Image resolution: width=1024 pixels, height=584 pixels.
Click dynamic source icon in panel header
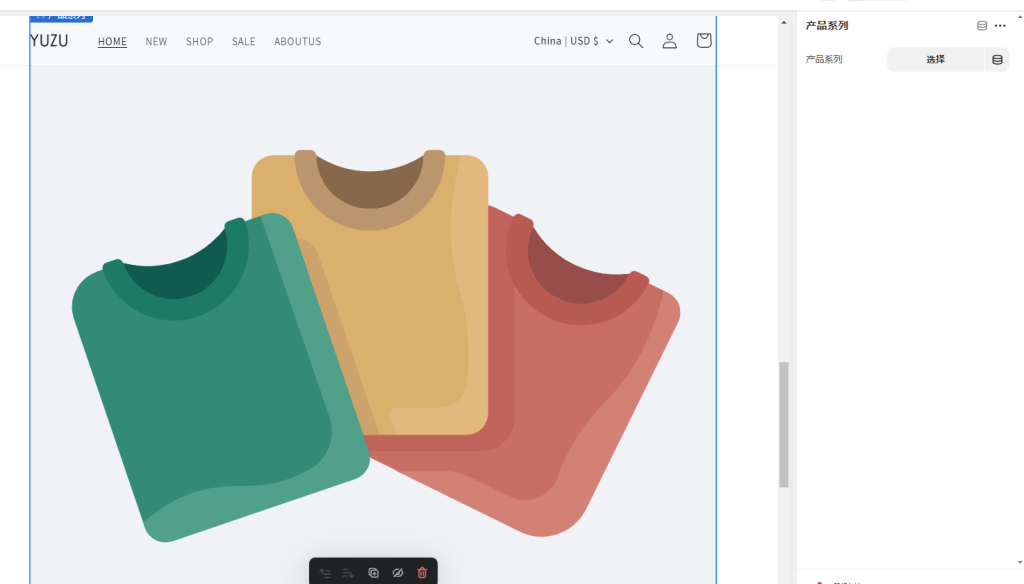(982, 26)
